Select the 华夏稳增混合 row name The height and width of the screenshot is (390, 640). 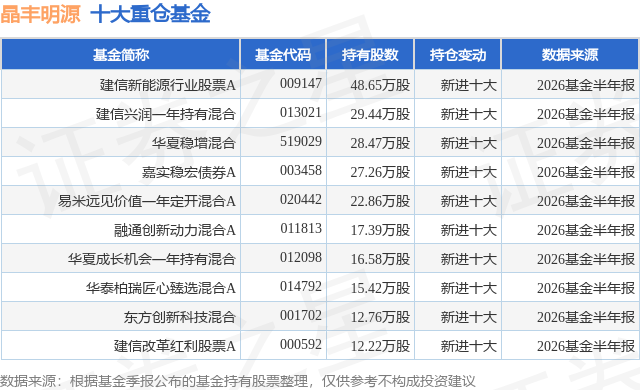coord(194,143)
